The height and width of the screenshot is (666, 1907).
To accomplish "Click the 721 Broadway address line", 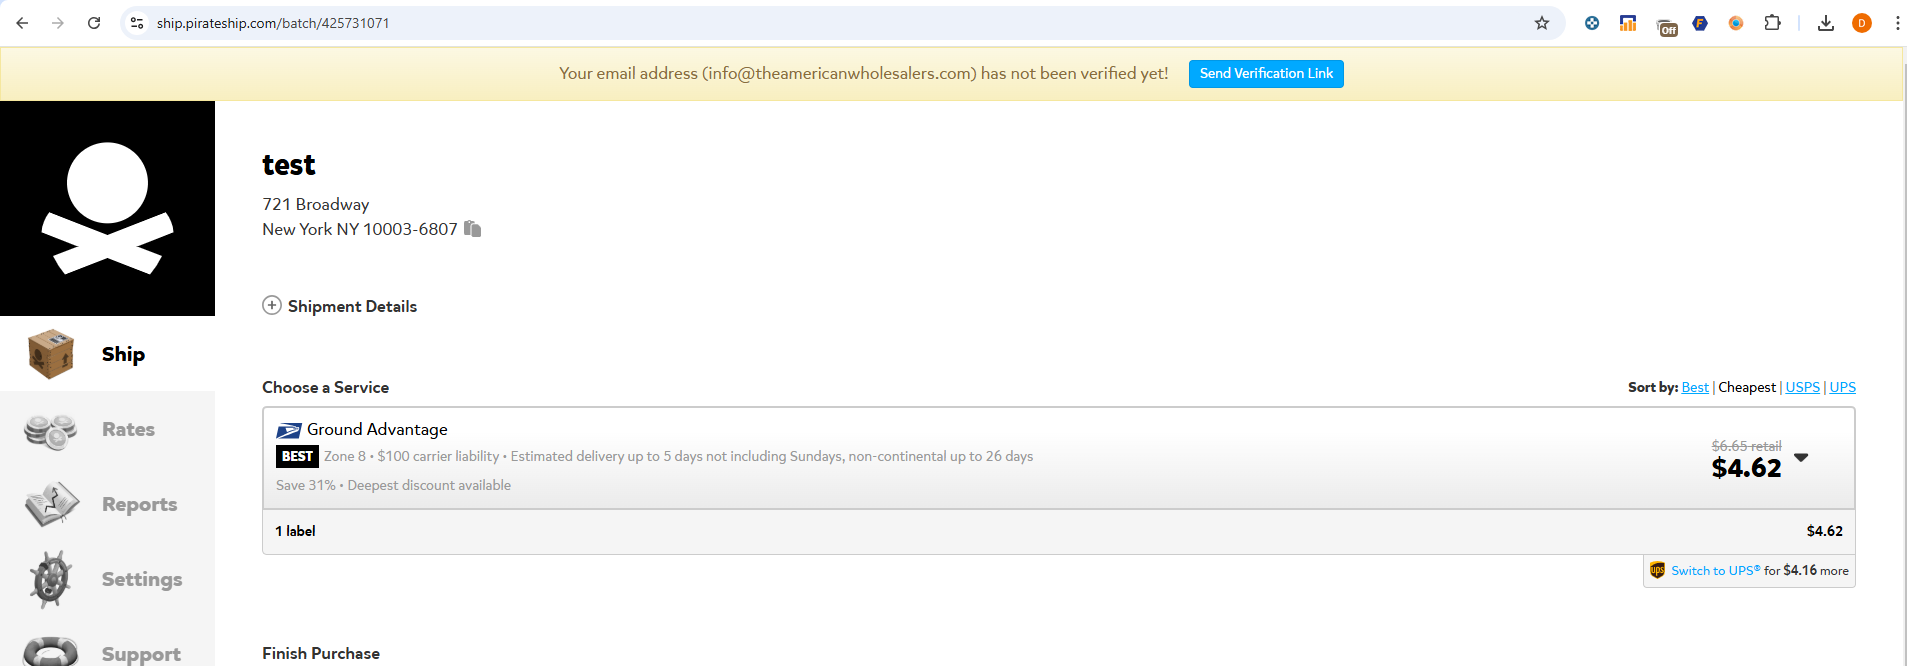I will click(316, 204).
